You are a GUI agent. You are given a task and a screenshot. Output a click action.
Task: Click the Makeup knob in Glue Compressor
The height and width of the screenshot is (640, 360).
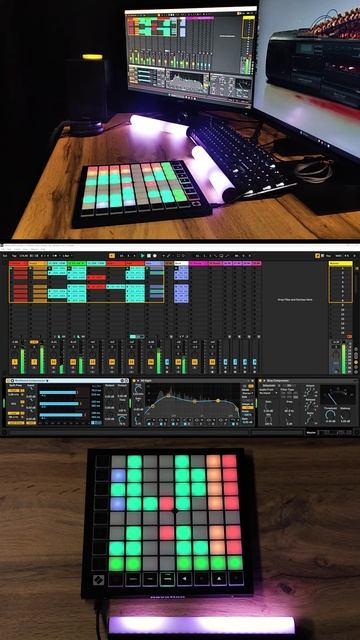coord(346,415)
